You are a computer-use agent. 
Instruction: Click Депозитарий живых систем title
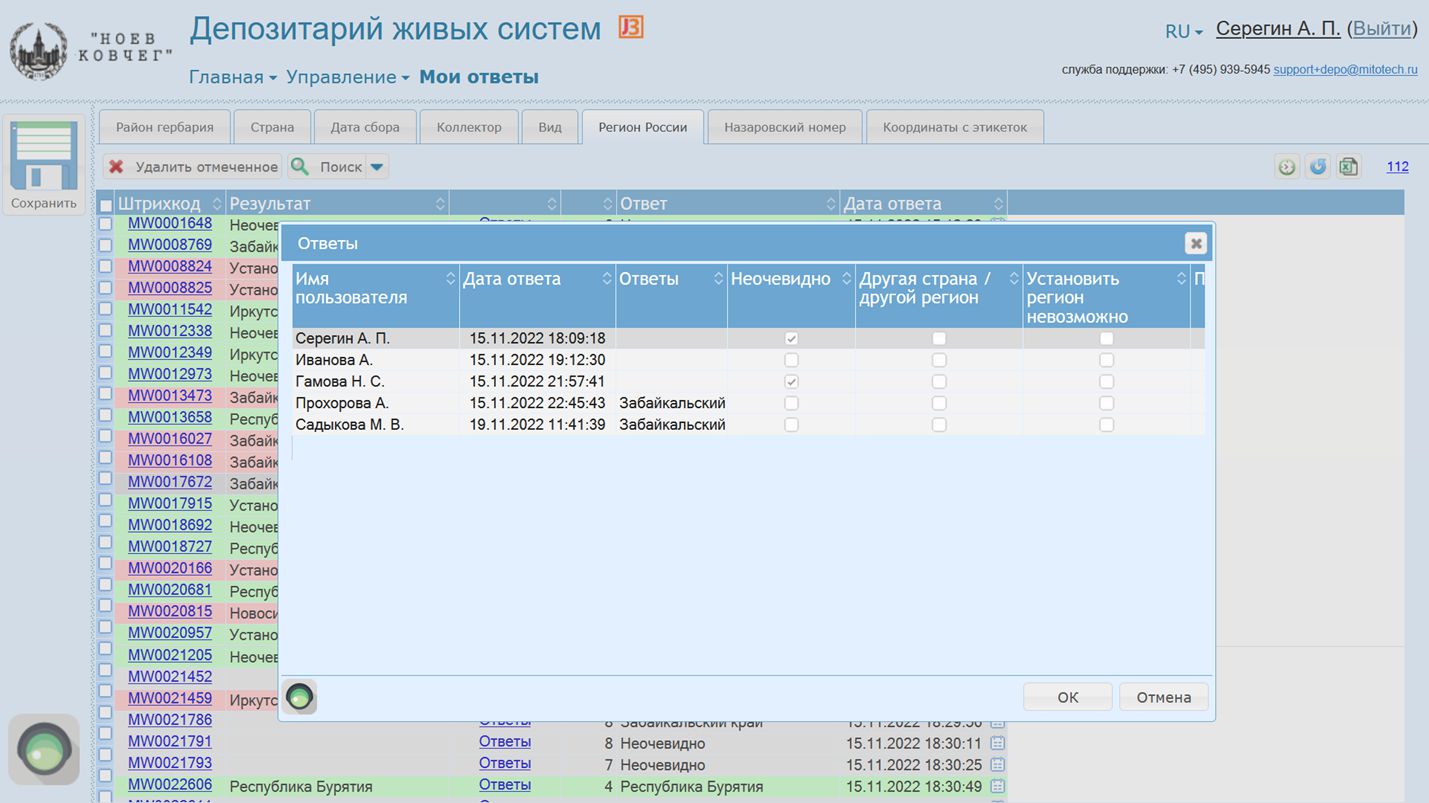[x=395, y=29]
